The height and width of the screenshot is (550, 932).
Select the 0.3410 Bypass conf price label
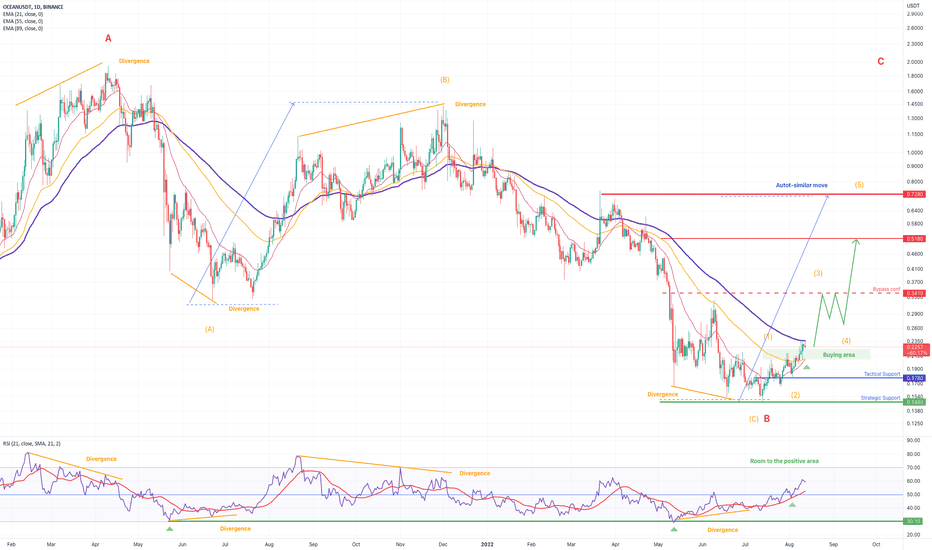click(x=915, y=293)
